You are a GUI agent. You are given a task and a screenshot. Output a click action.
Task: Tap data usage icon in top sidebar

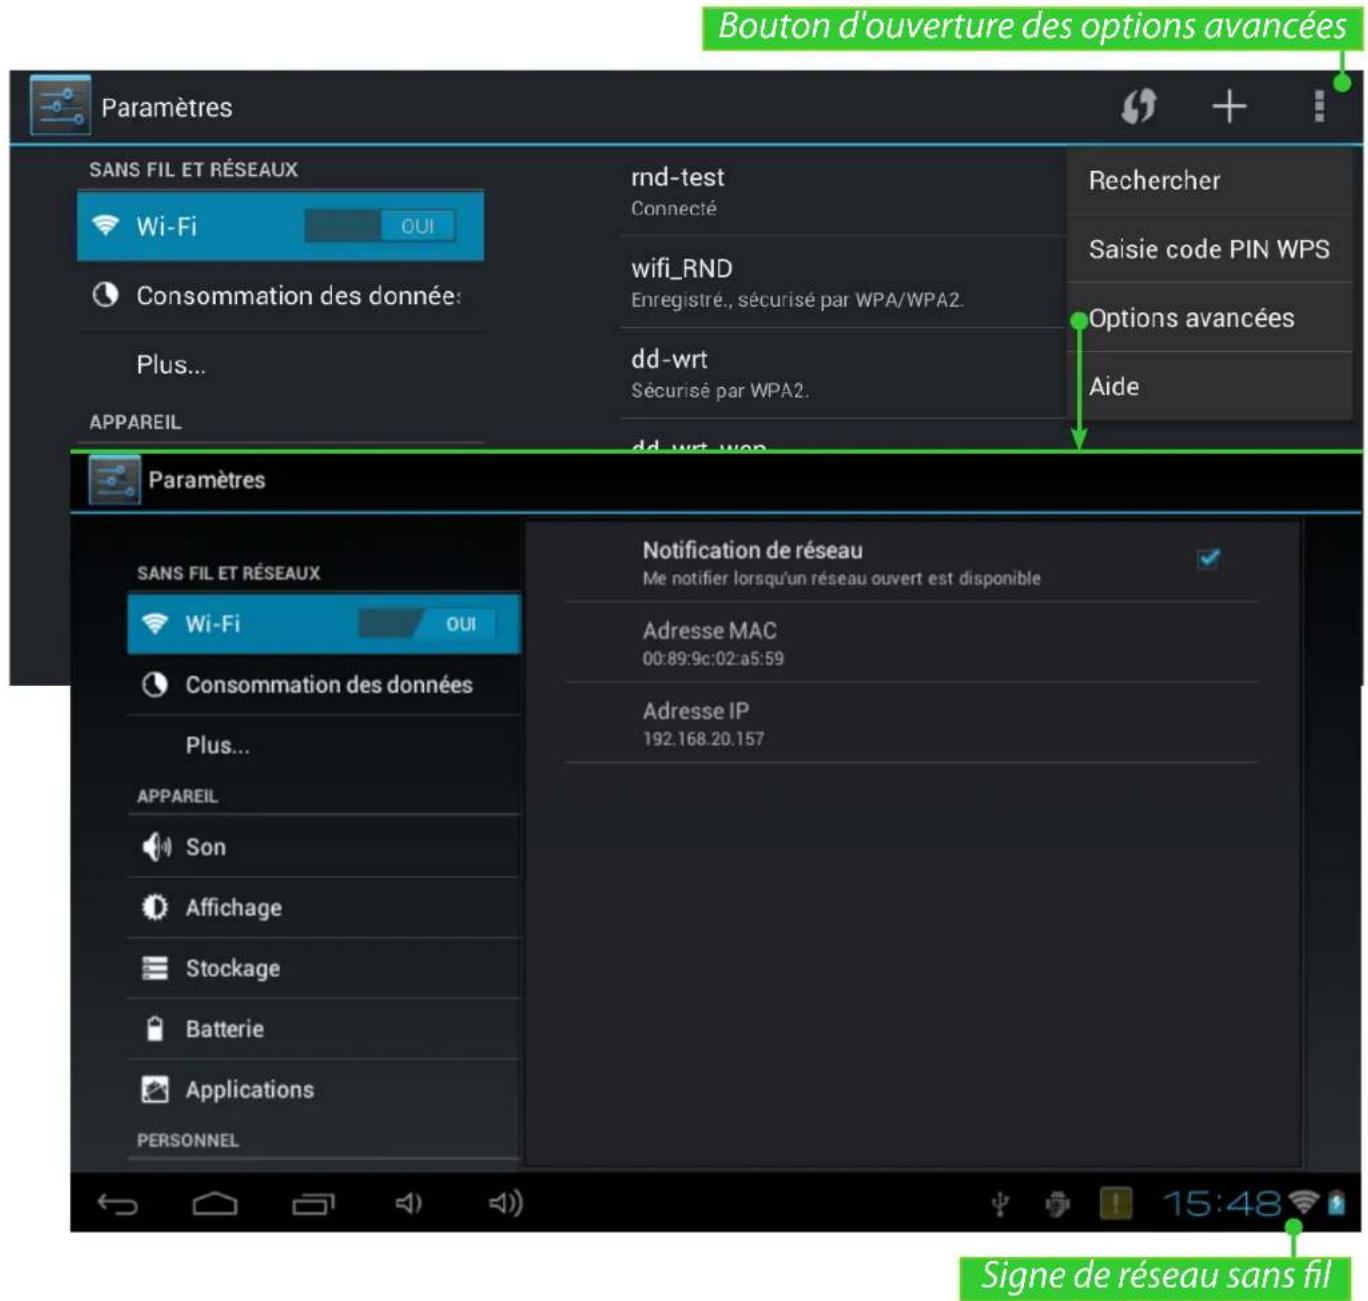pos(105,294)
